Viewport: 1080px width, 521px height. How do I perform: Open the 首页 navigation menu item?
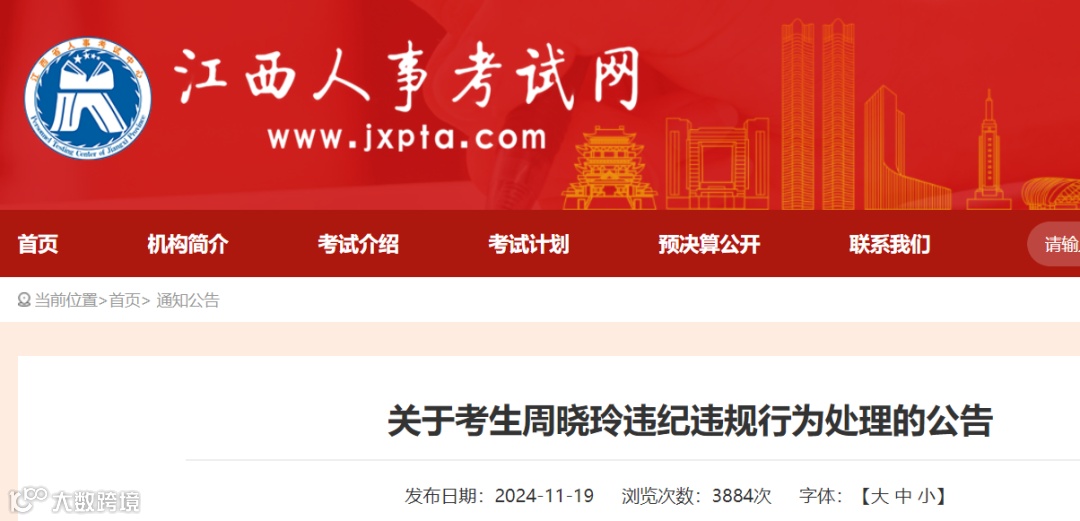(x=38, y=244)
